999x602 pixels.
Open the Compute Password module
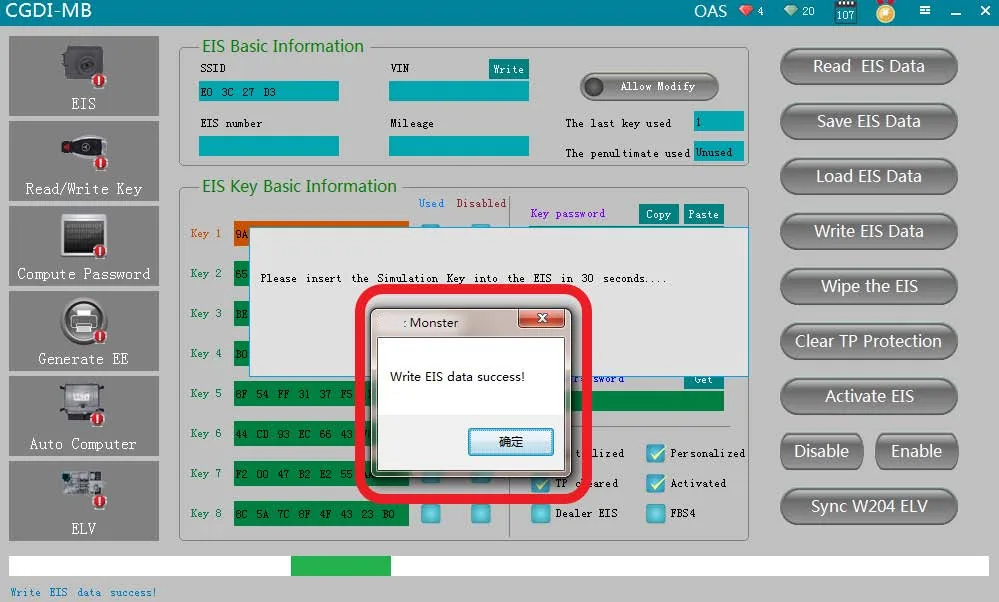(x=83, y=246)
